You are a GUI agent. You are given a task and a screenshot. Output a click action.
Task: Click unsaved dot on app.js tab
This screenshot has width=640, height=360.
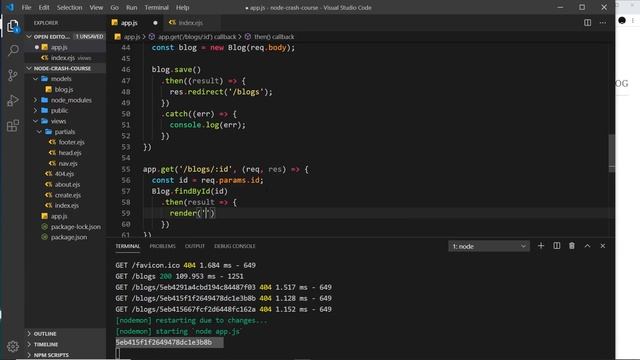155,23
